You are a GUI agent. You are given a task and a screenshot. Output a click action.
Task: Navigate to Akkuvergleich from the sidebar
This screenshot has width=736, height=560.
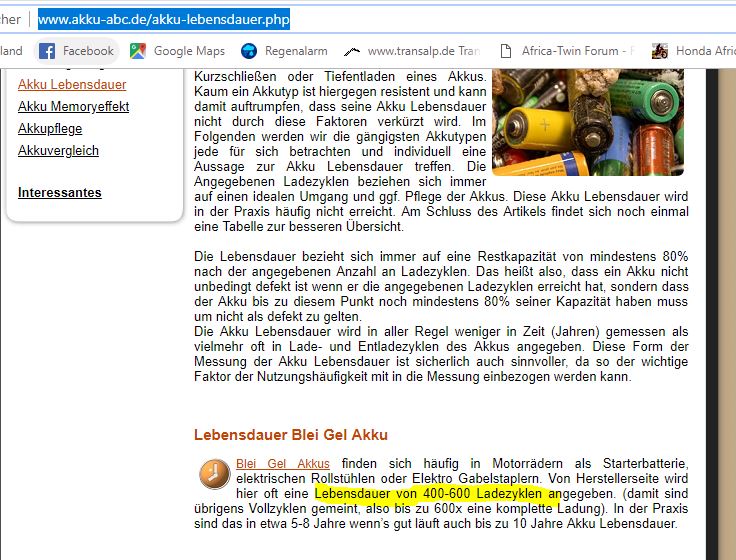pyautogui.click(x=58, y=151)
